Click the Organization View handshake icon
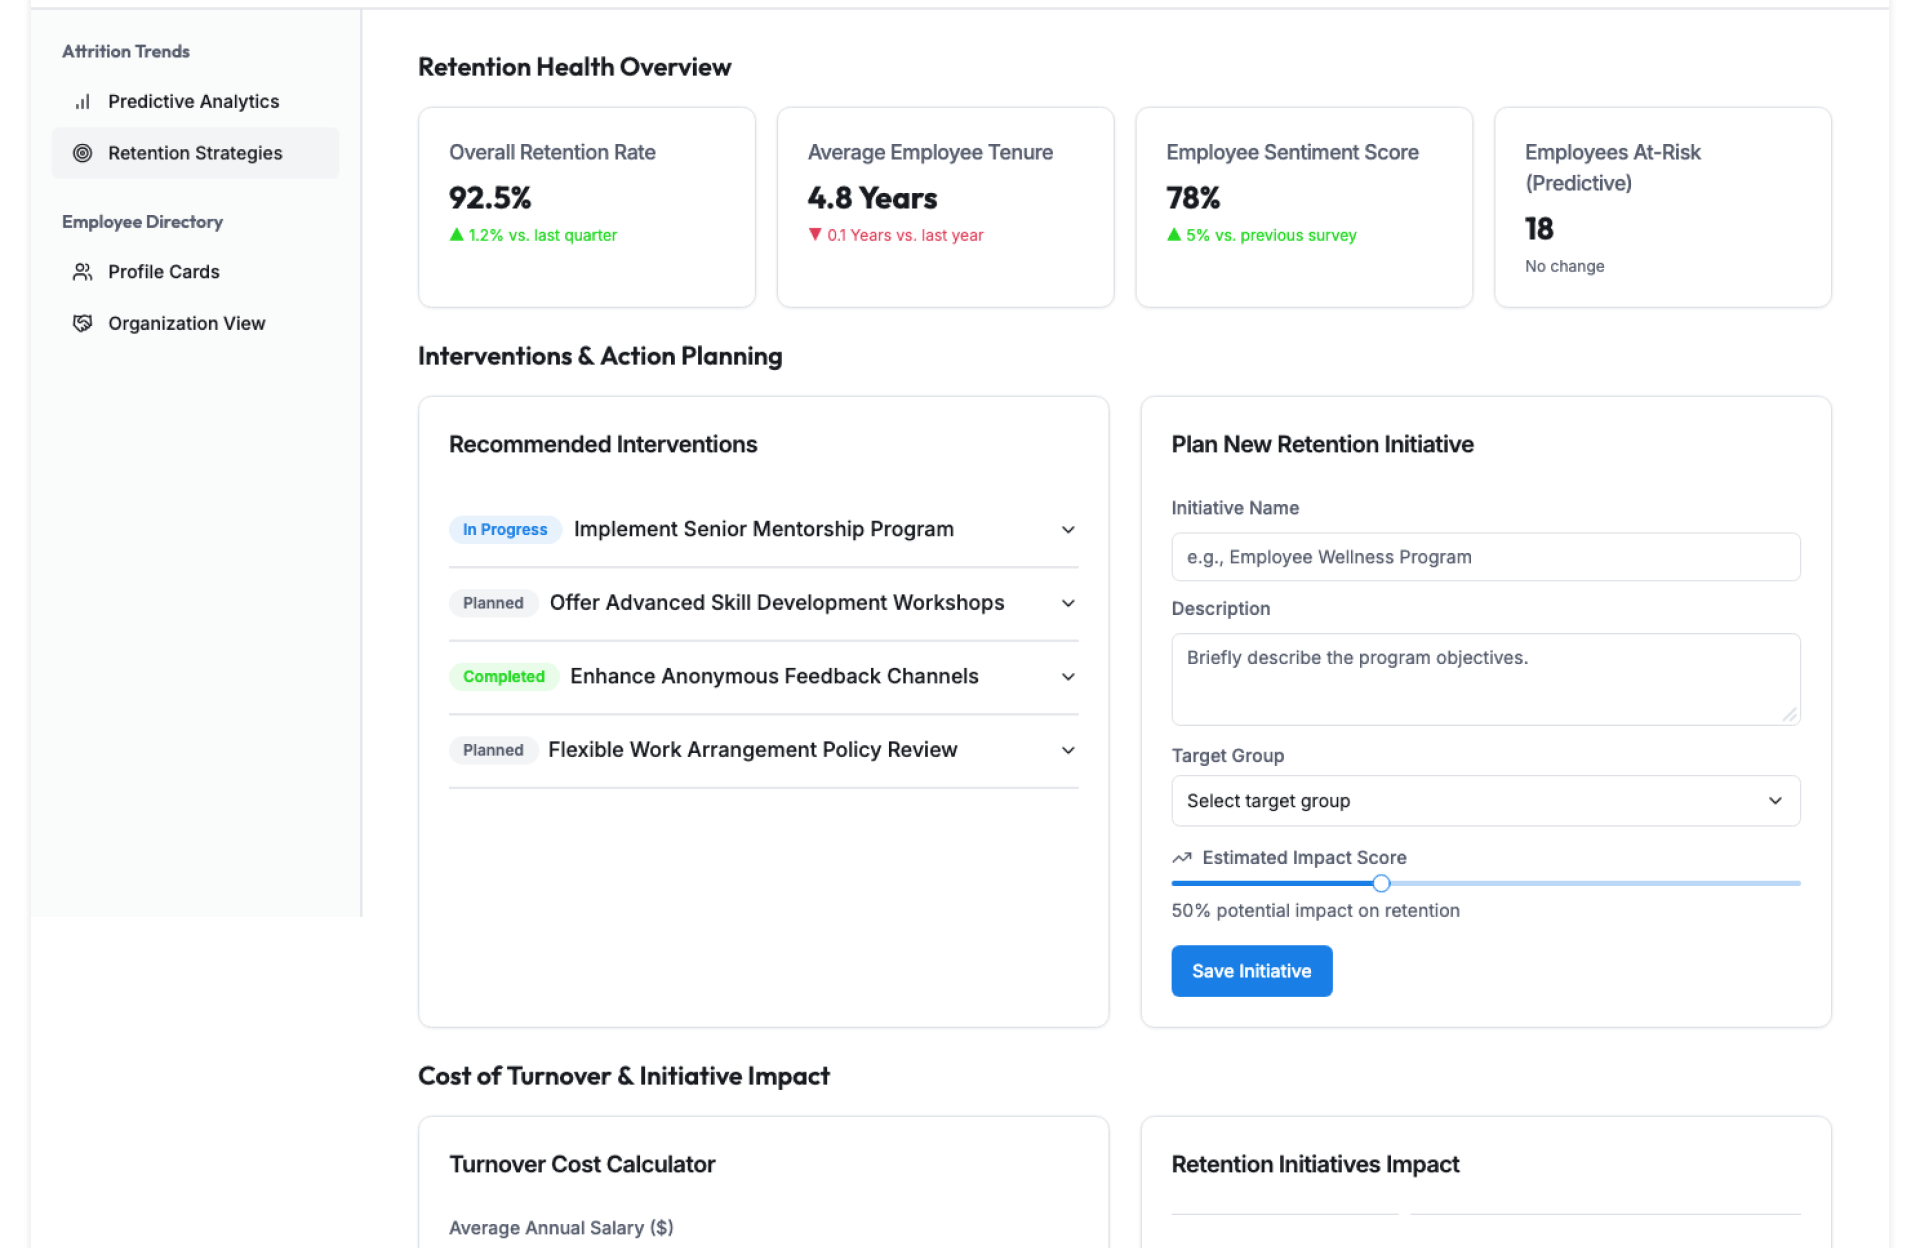 [x=83, y=323]
